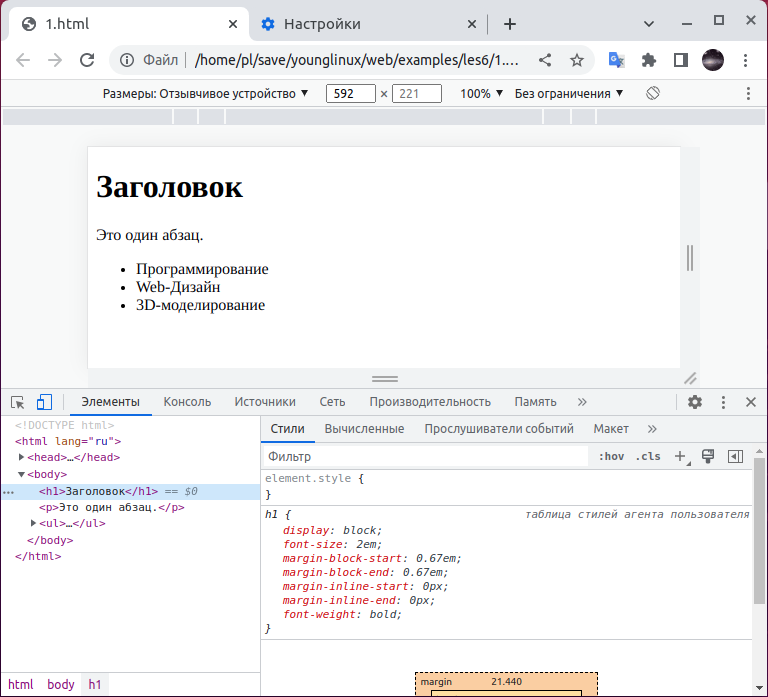Open the Память tab
This screenshot has height=697, width=768.
(x=535, y=402)
